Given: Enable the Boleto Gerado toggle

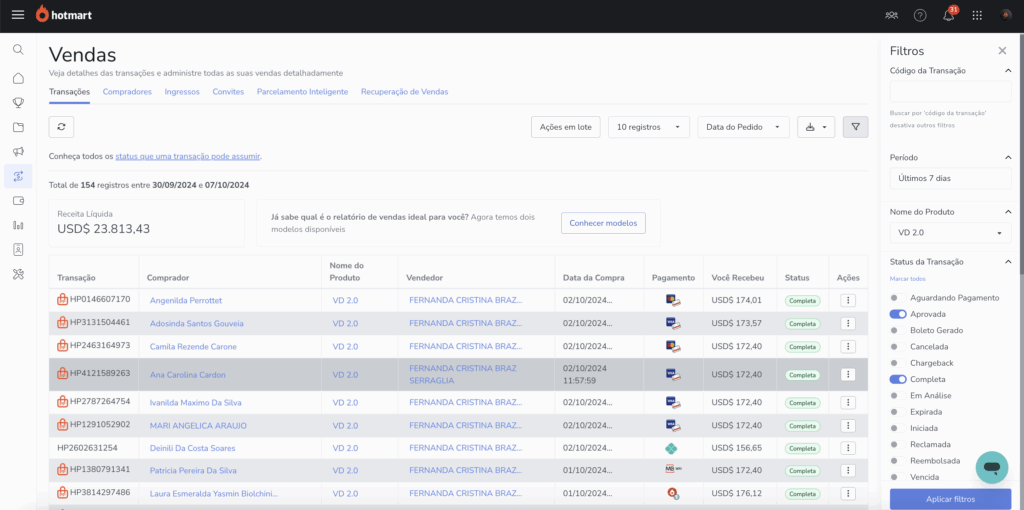Looking at the screenshot, I should (x=898, y=330).
